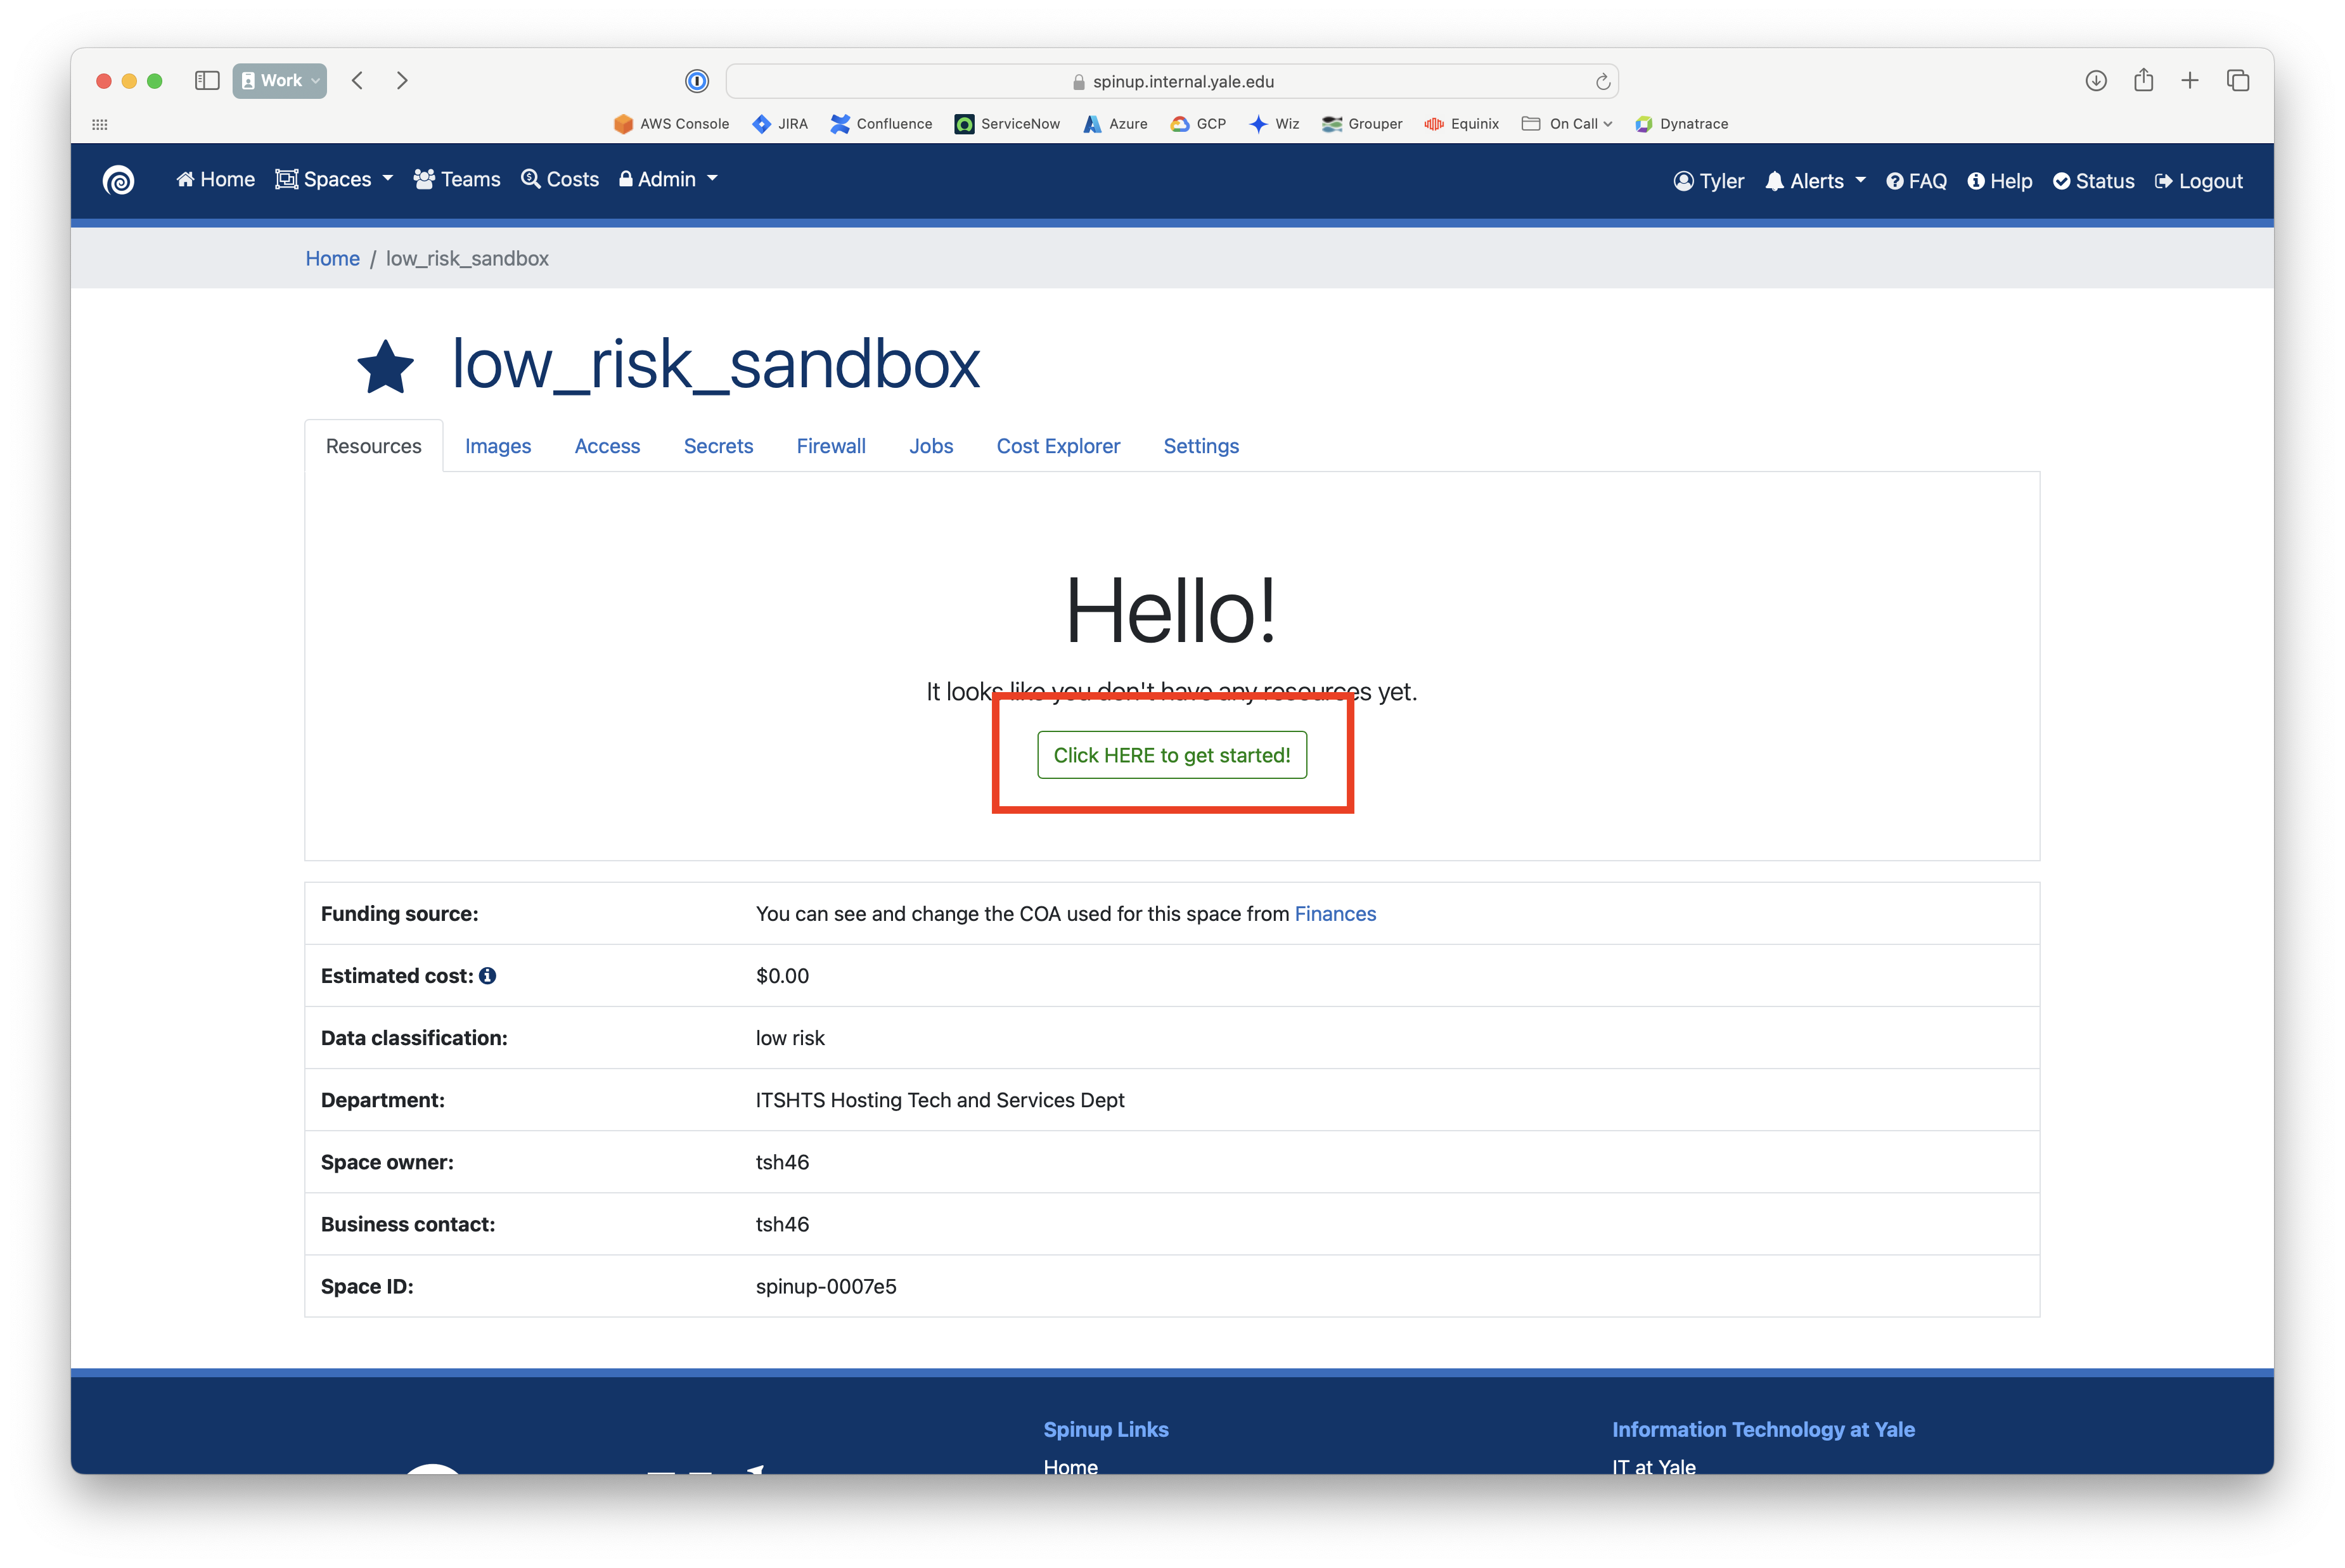This screenshot has height=1568, width=2345.
Task: Click the Space ID value spinup-0007e5
Action: pos(826,1286)
